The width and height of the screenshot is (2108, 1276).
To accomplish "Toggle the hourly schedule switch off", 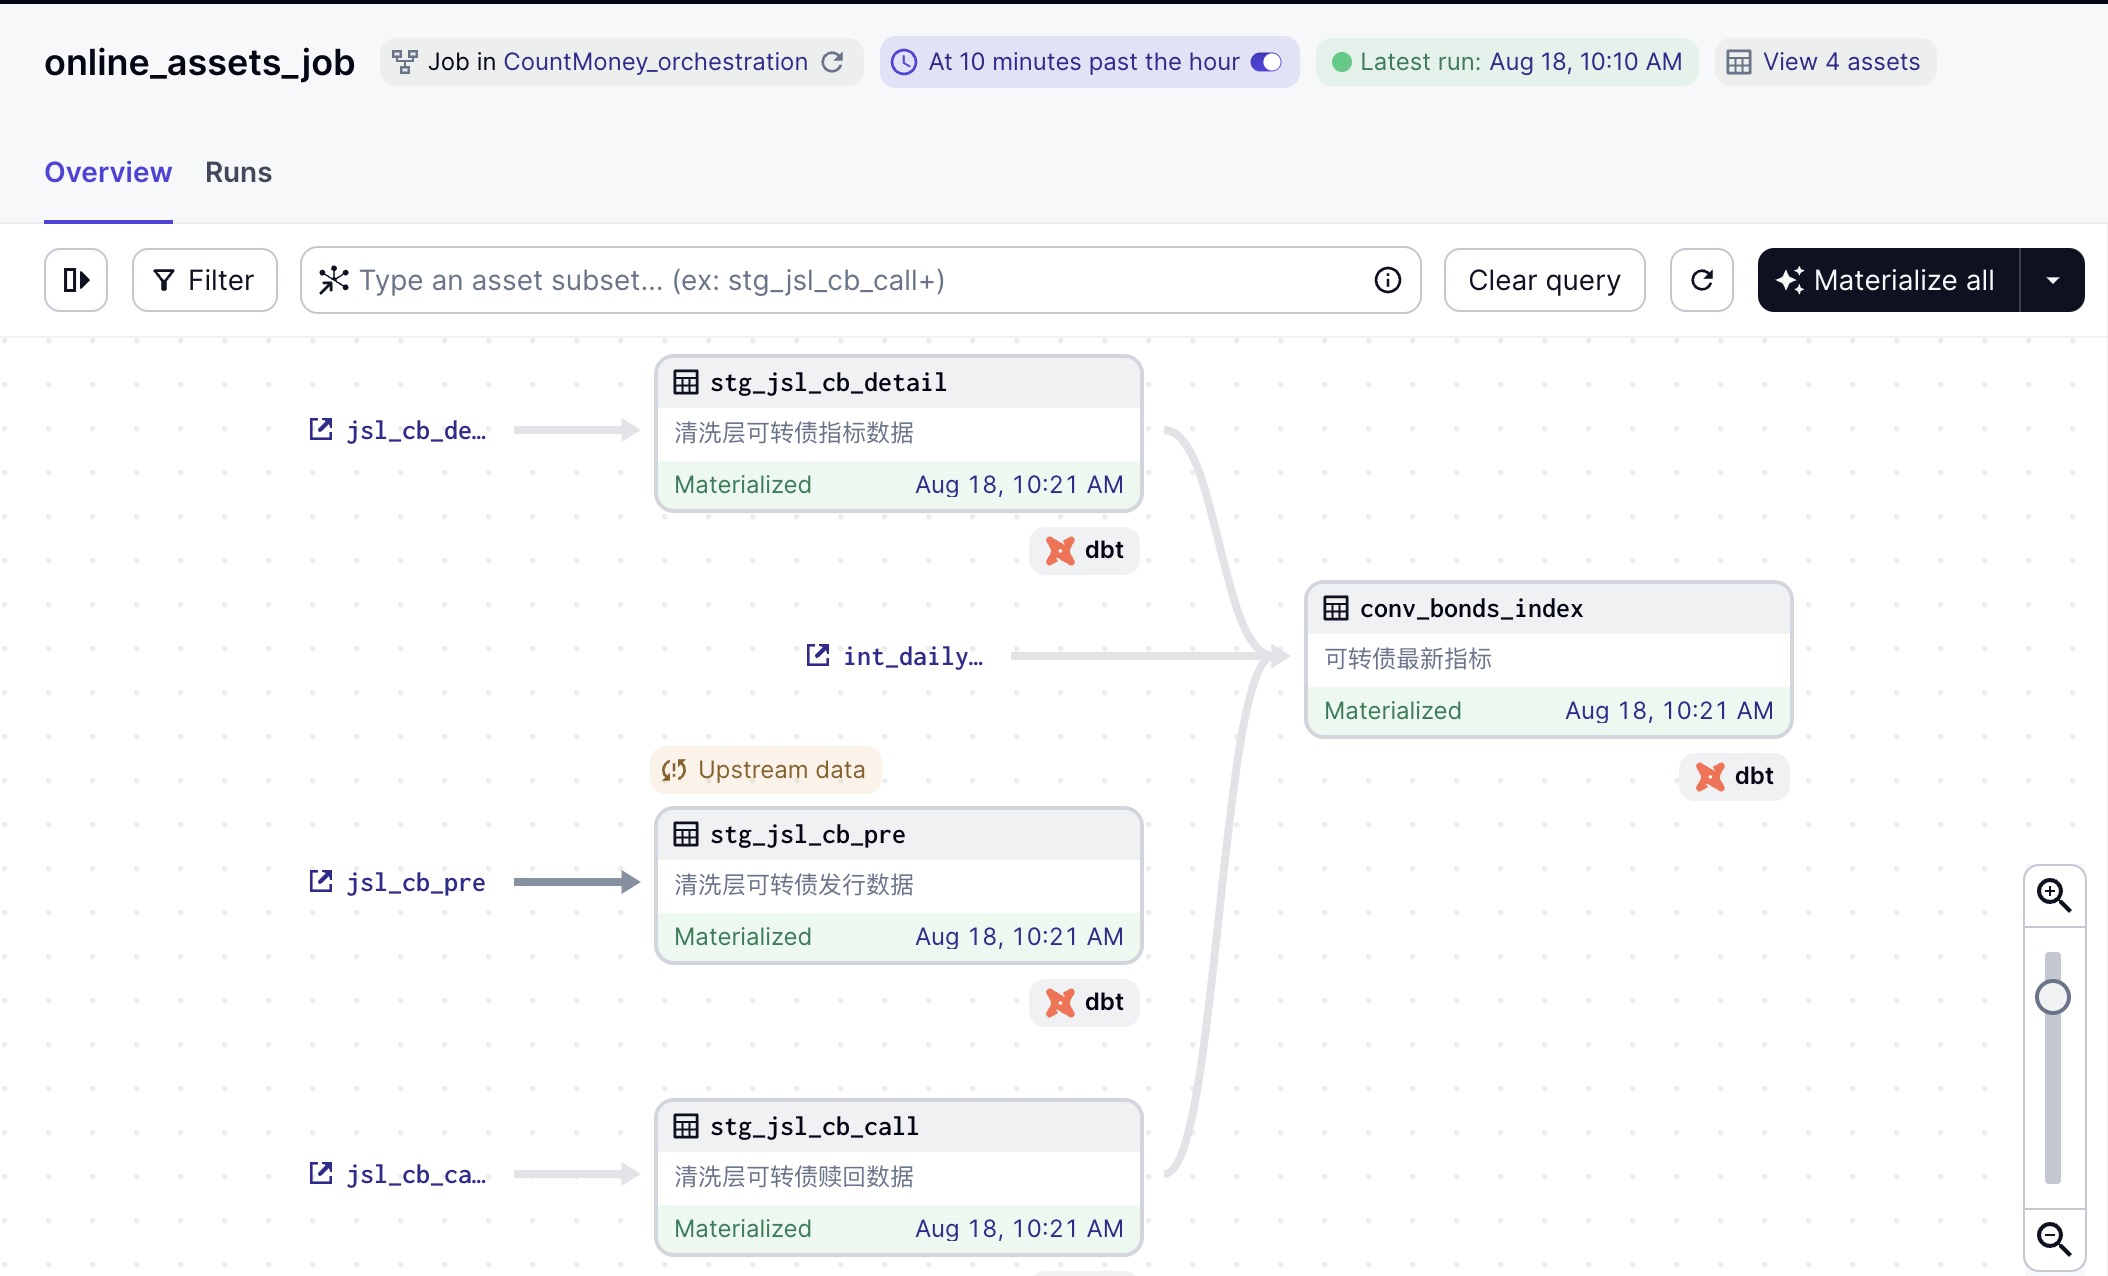I will tap(1266, 62).
